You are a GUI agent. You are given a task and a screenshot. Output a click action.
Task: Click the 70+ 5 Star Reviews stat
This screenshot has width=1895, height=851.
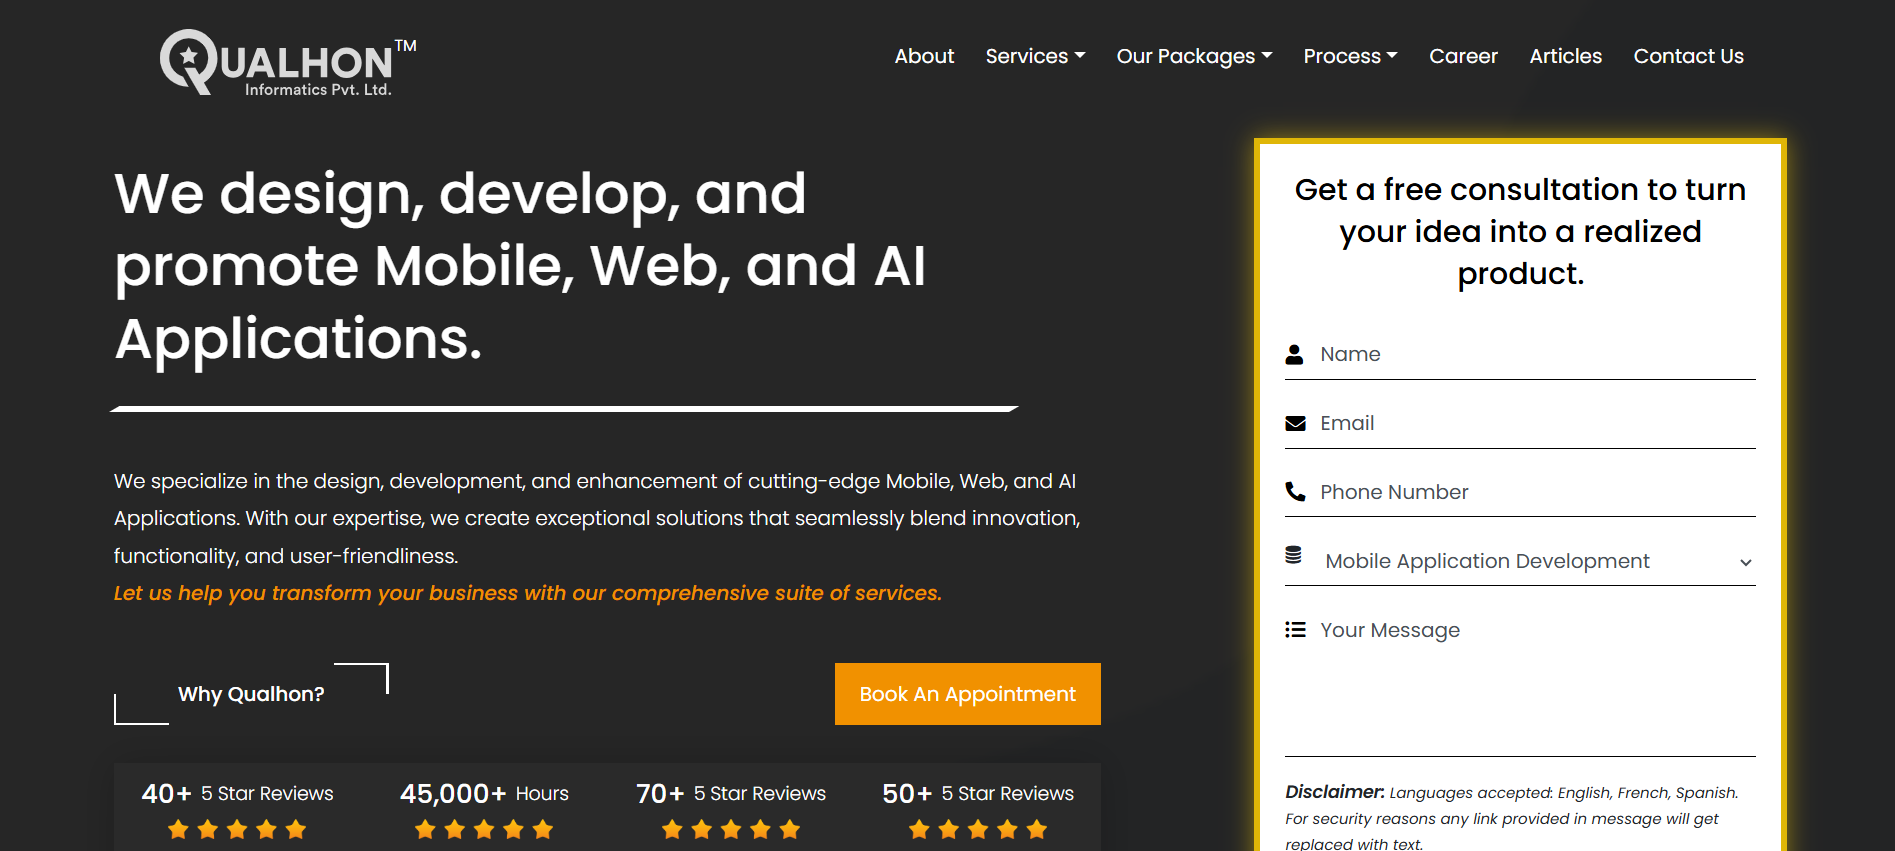click(731, 793)
